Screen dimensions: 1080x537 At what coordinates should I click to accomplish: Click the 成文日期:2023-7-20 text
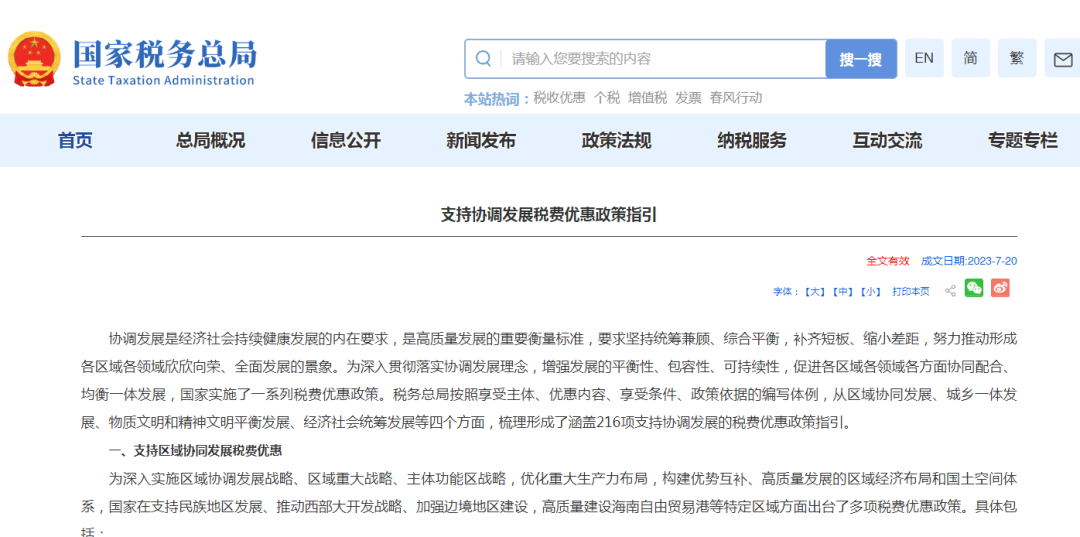[969, 261]
